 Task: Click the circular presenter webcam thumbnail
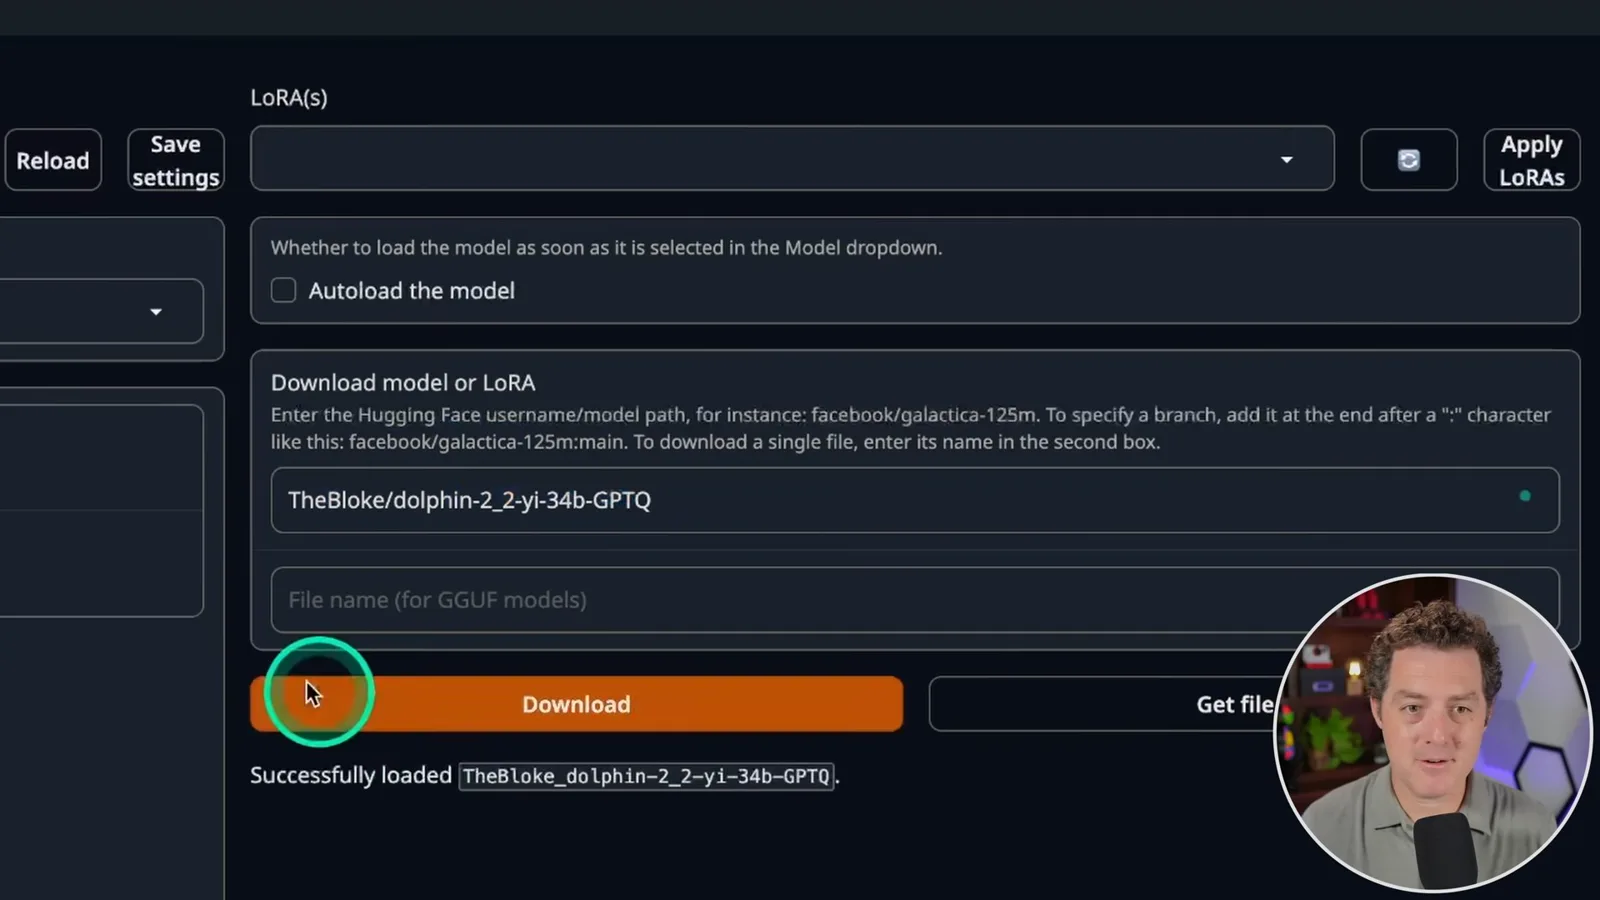[1433, 732]
